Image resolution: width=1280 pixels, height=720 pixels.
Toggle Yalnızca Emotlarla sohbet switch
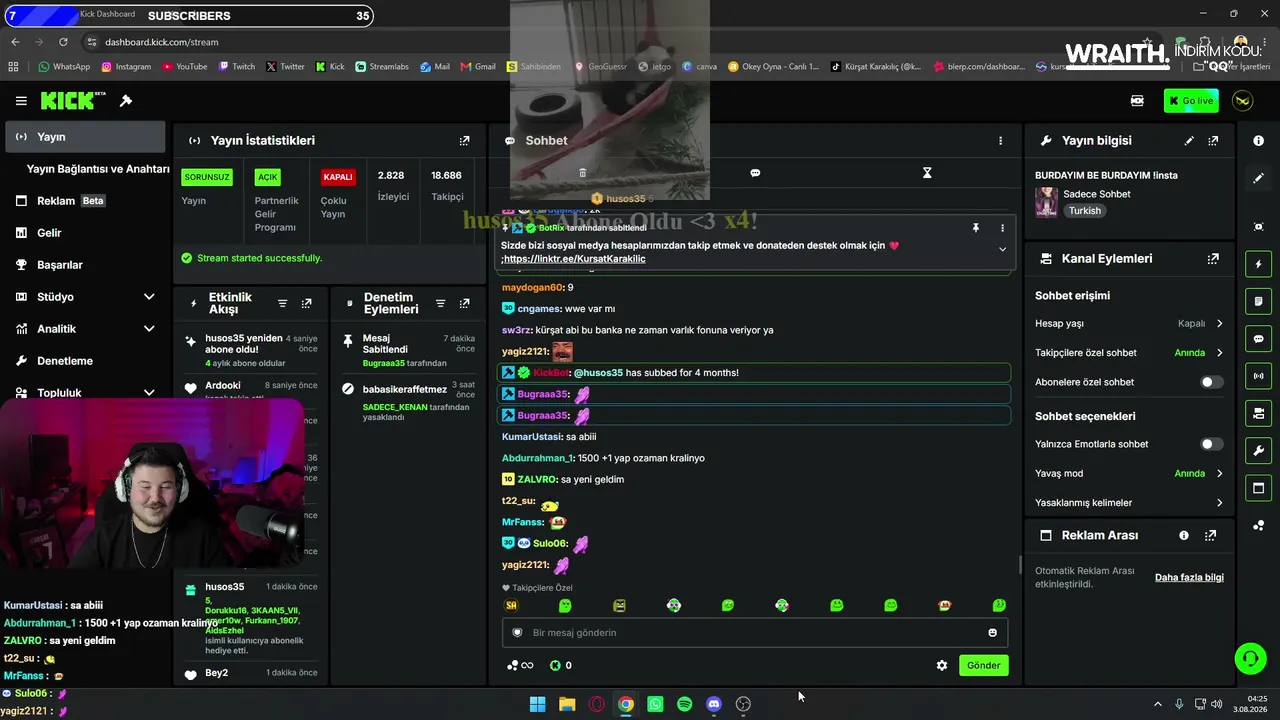coord(1211,444)
